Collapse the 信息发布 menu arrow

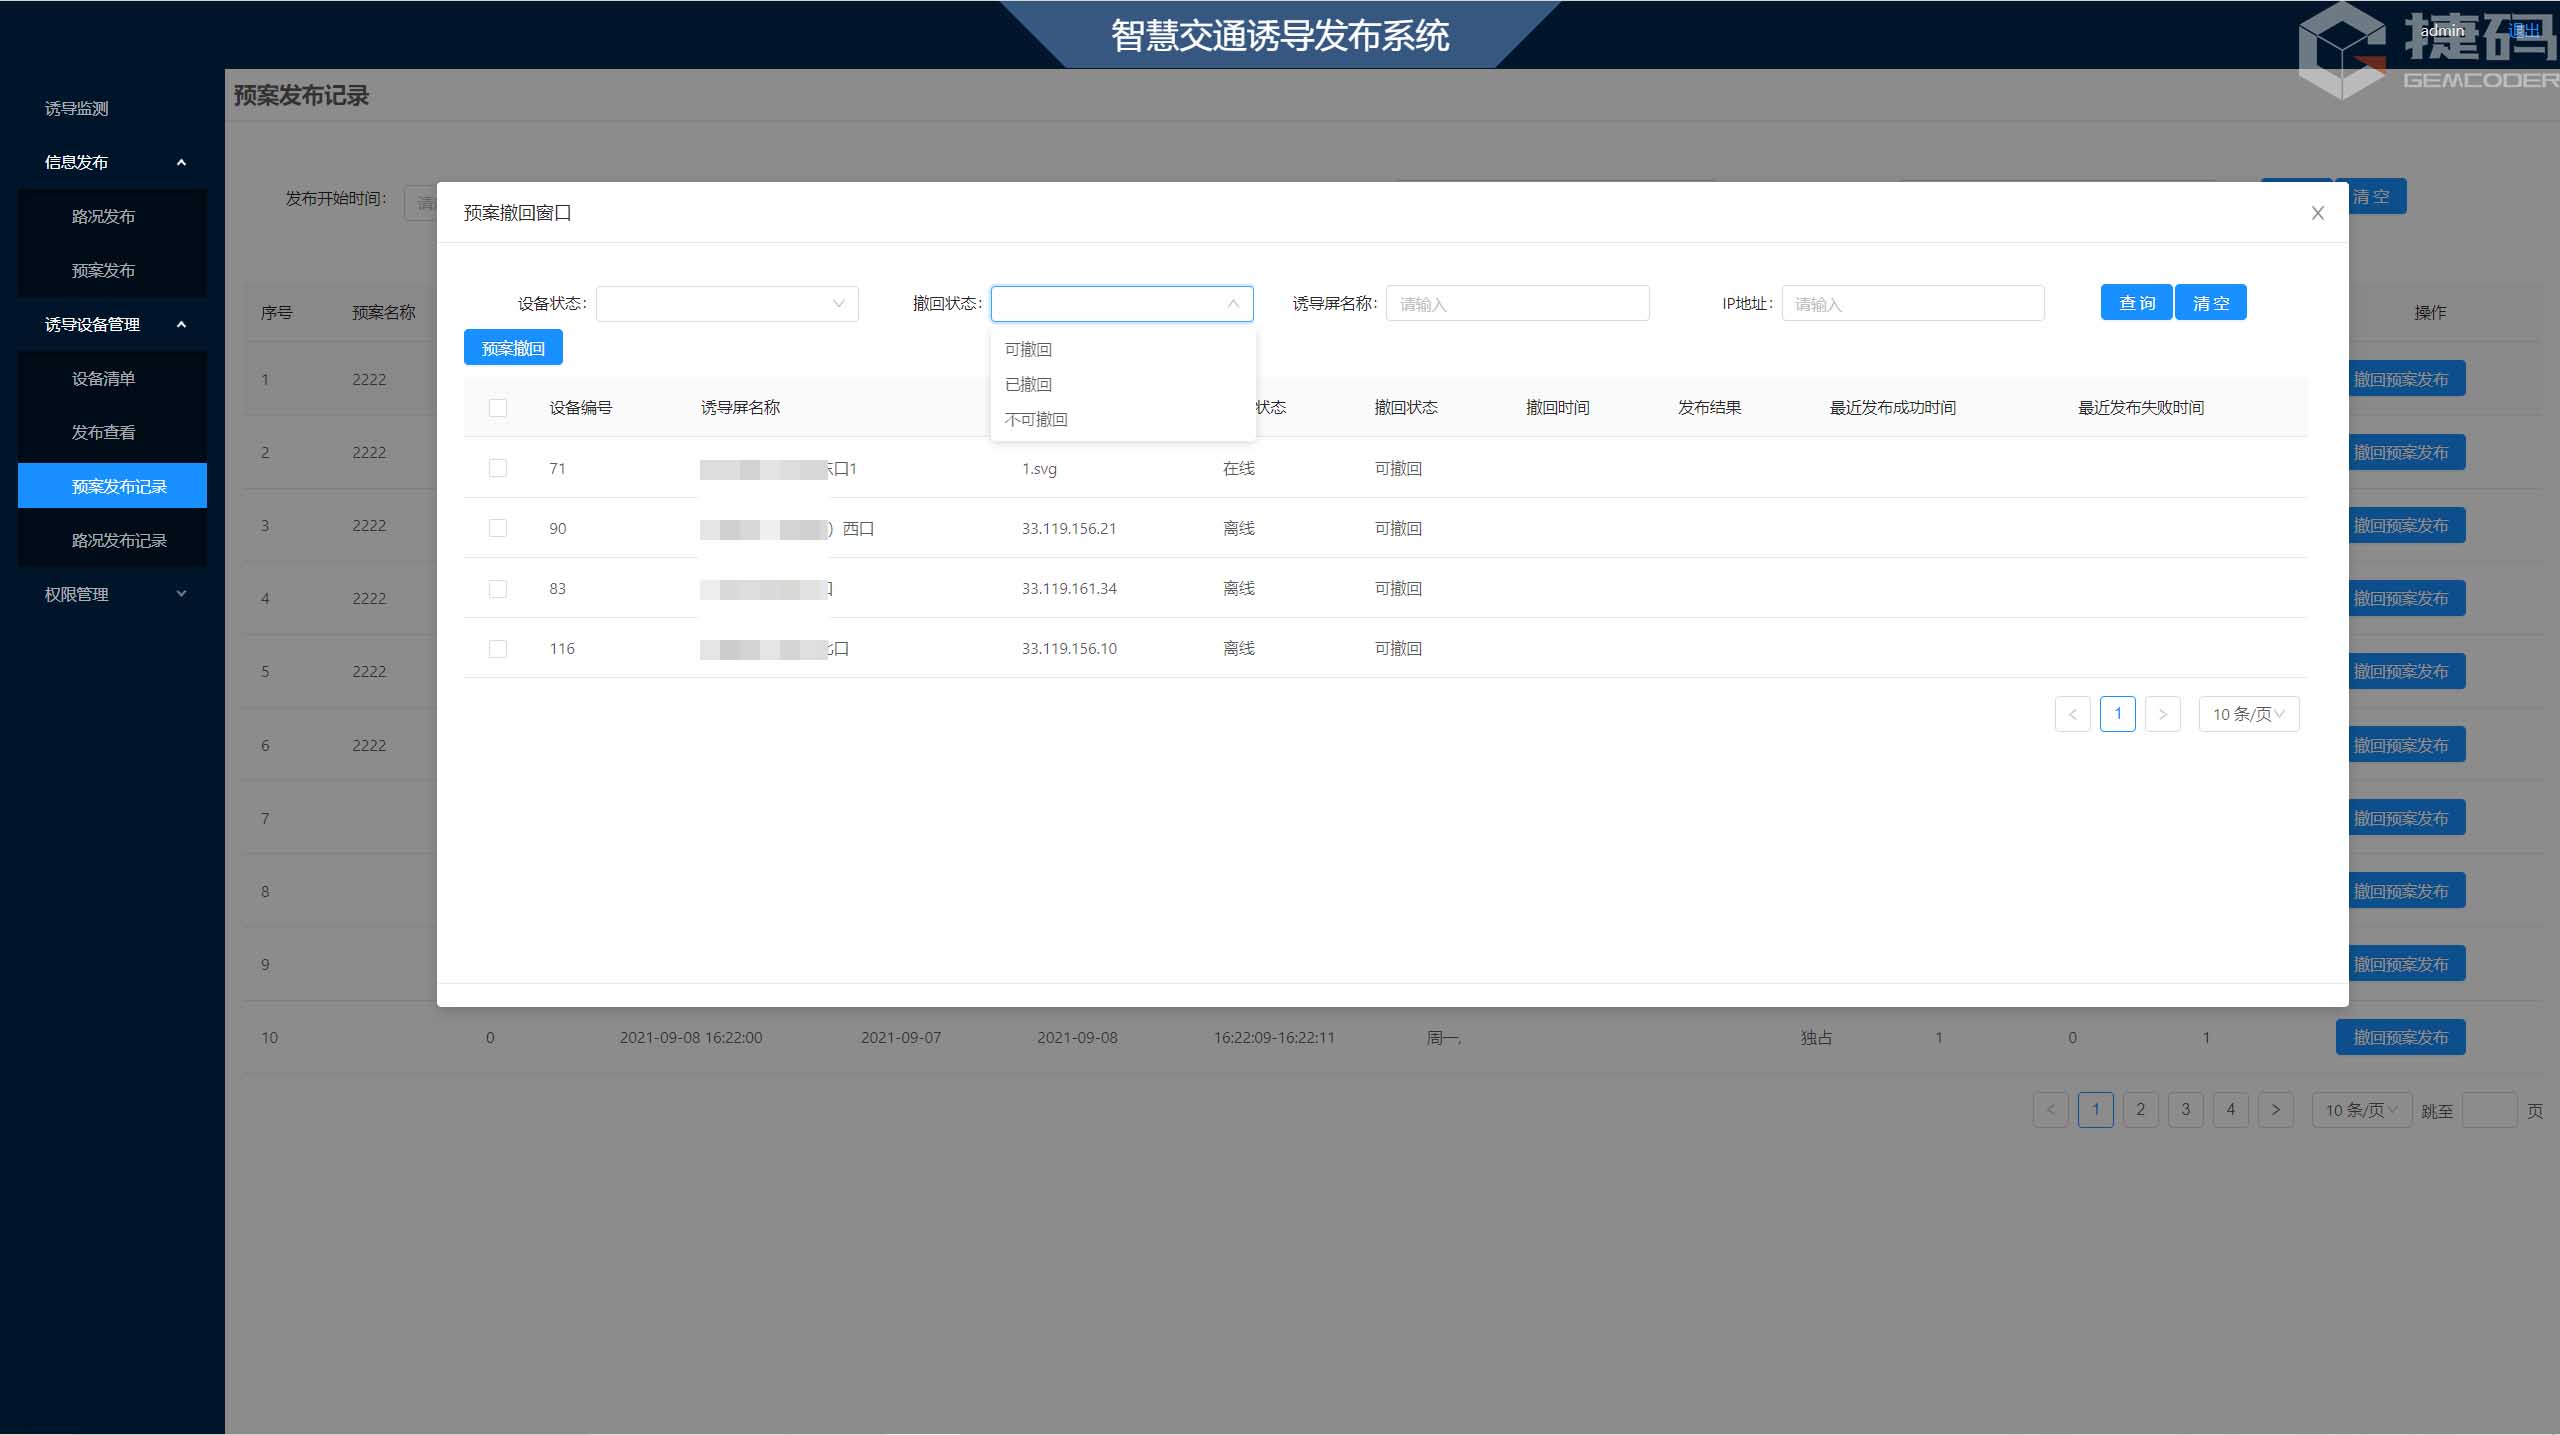pyautogui.click(x=181, y=162)
